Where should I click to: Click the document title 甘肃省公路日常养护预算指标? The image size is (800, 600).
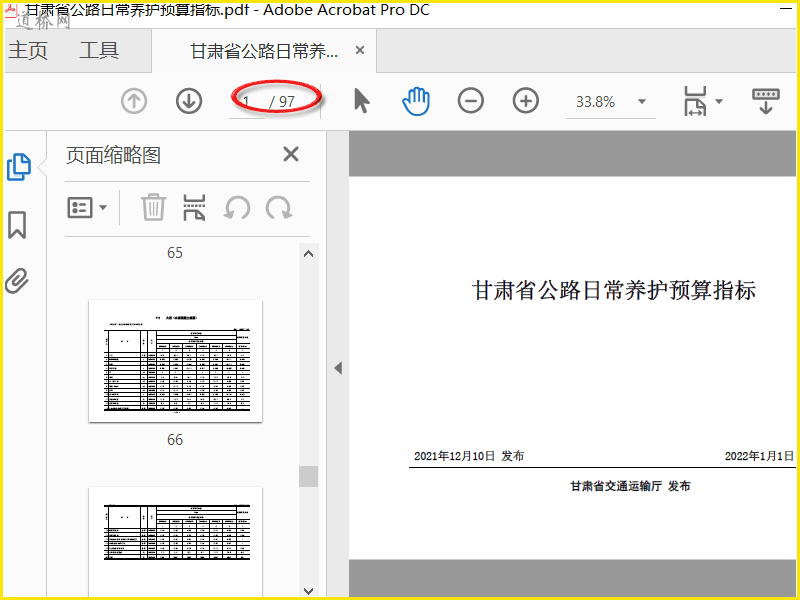pyautogui.click(x=614, y=290)
